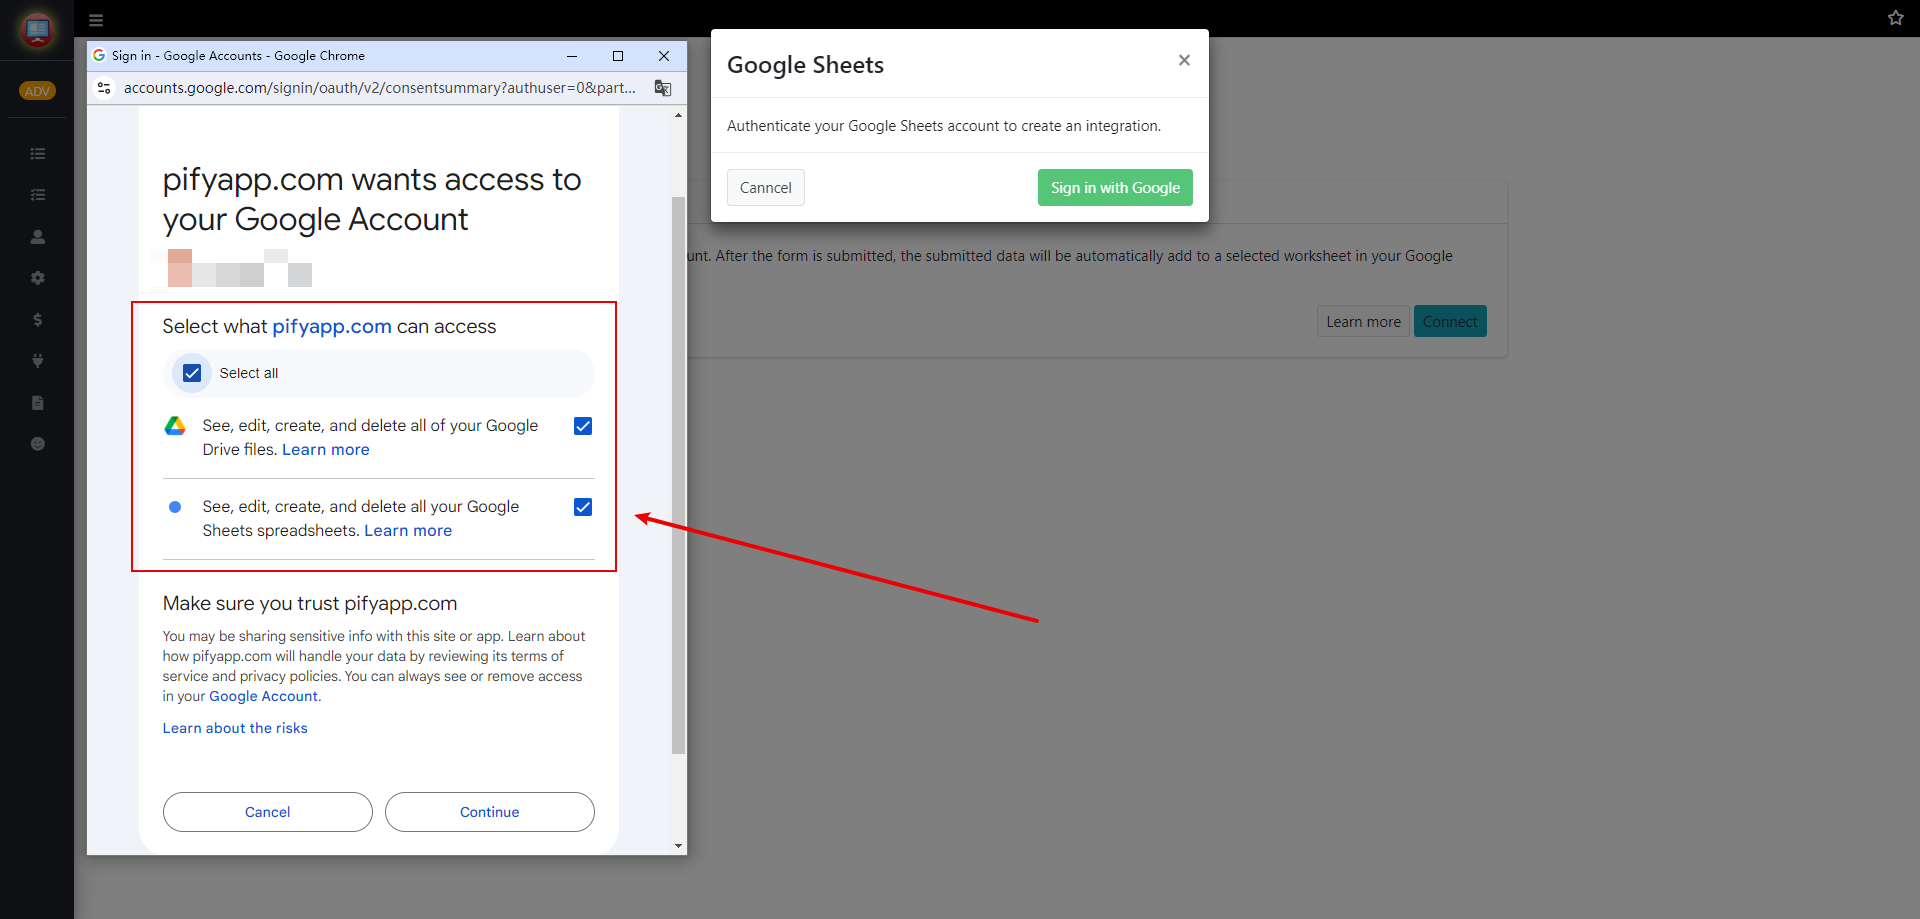The width and height of the screenshot is (1920, 919).
Task: Click the 'Google Sheets' dialog title
Action: (x=805, y=65)
